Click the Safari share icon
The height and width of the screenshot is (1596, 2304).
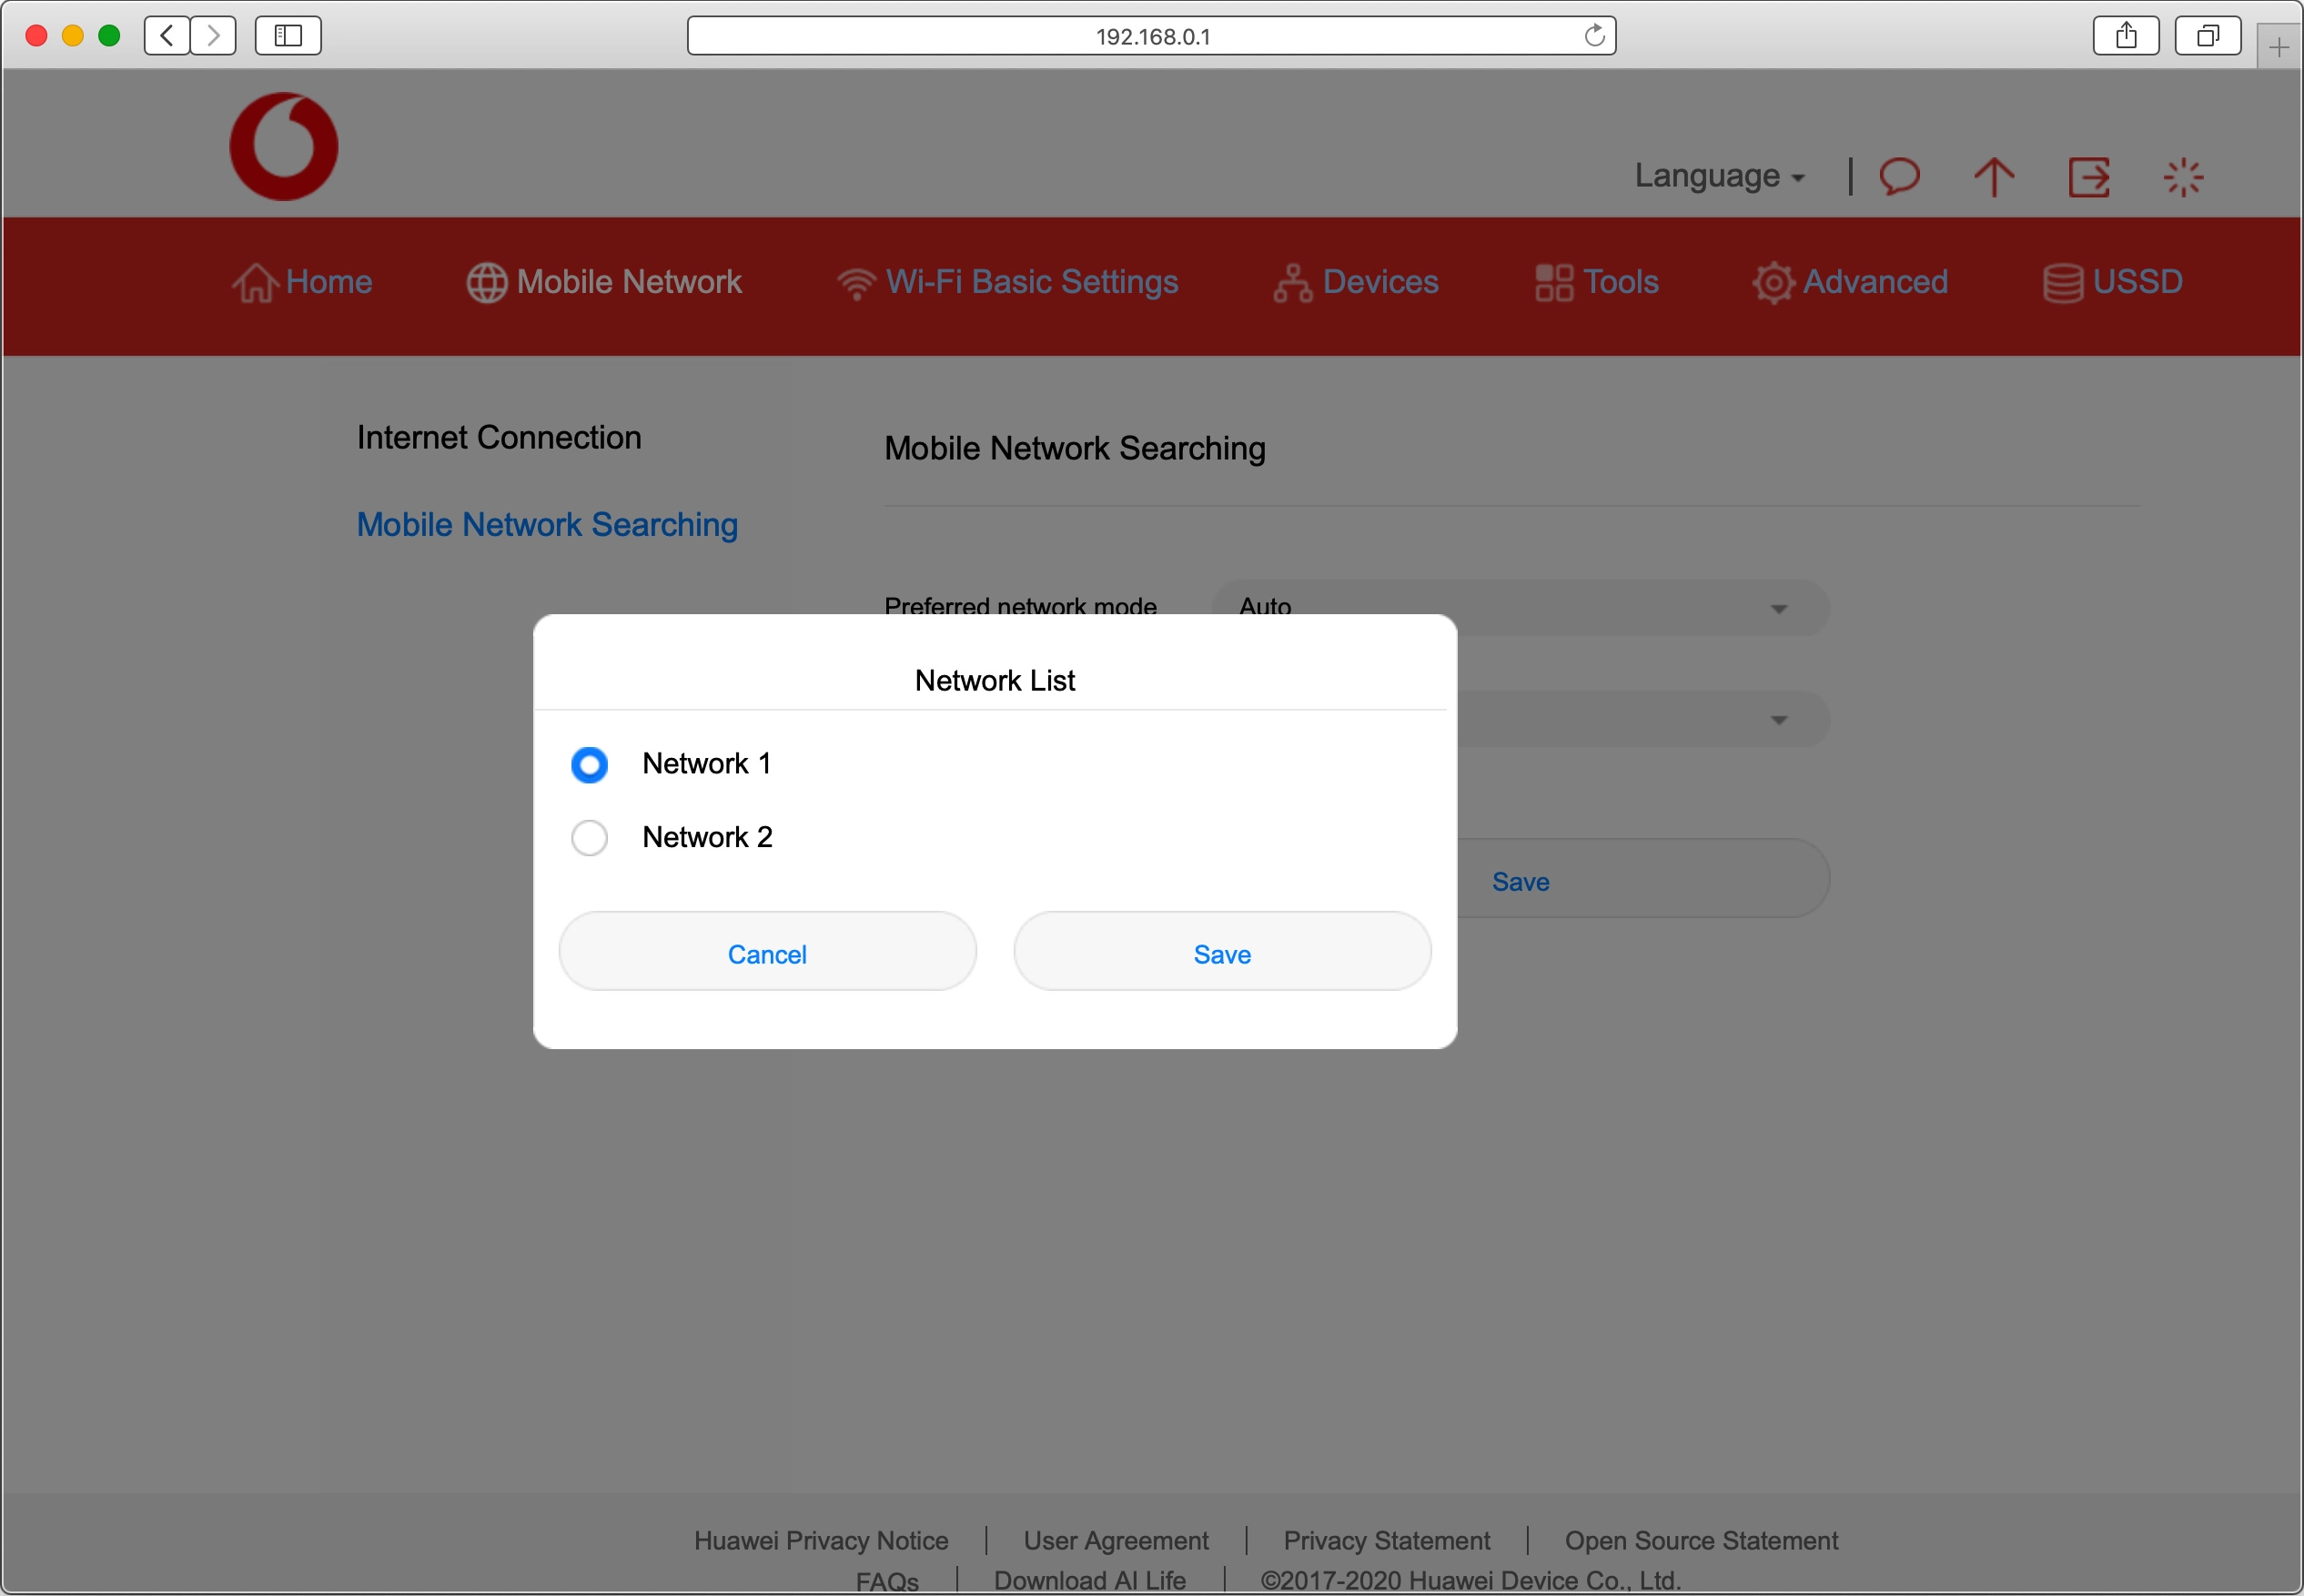(2126, 36)
